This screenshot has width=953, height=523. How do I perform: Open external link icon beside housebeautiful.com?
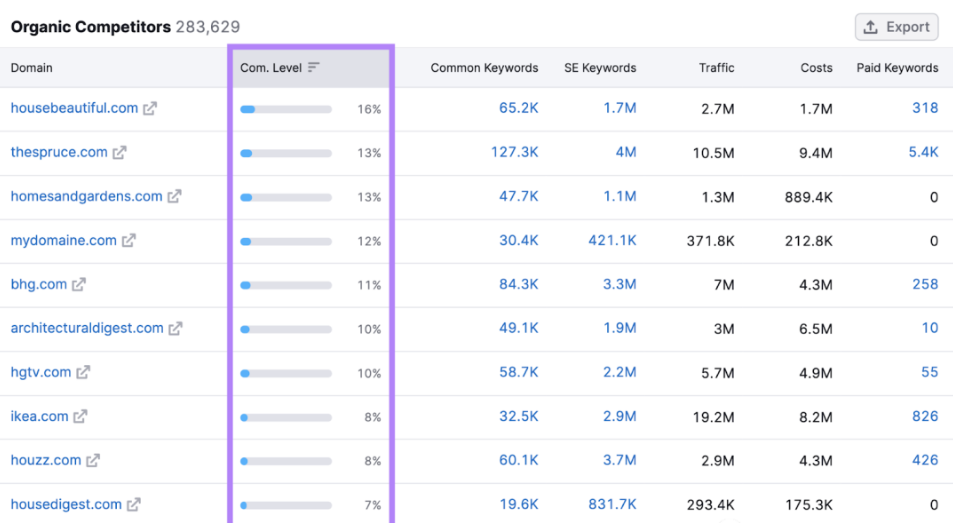click(150, 109)
